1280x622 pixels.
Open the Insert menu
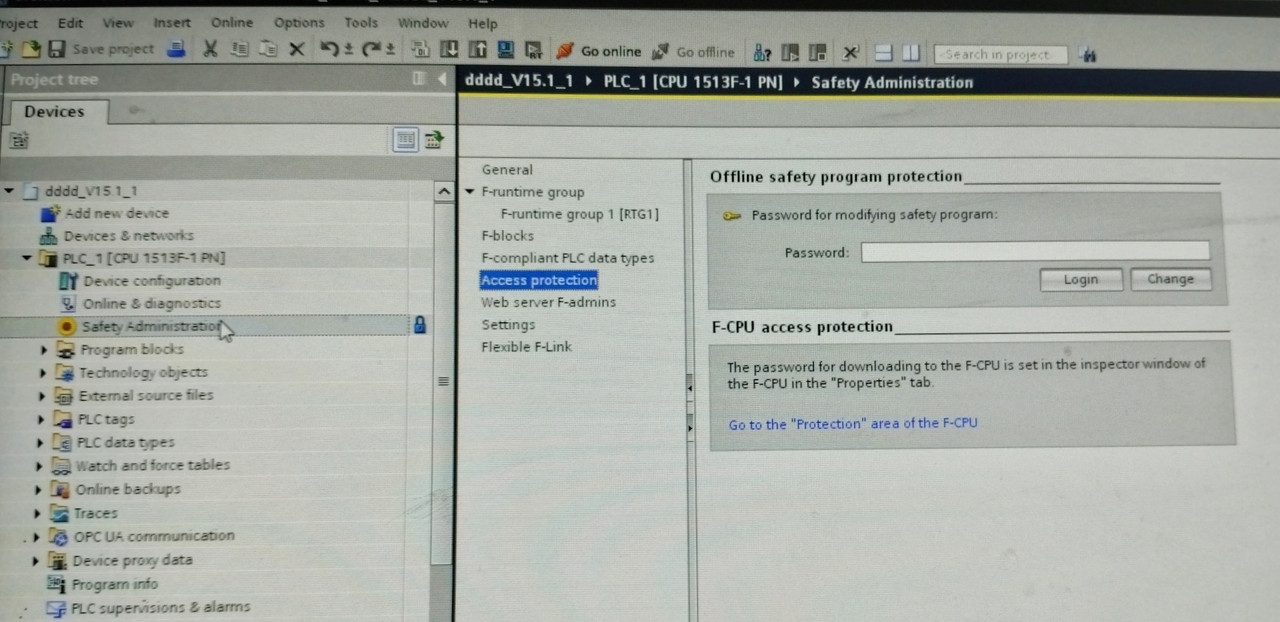point(172,22)
